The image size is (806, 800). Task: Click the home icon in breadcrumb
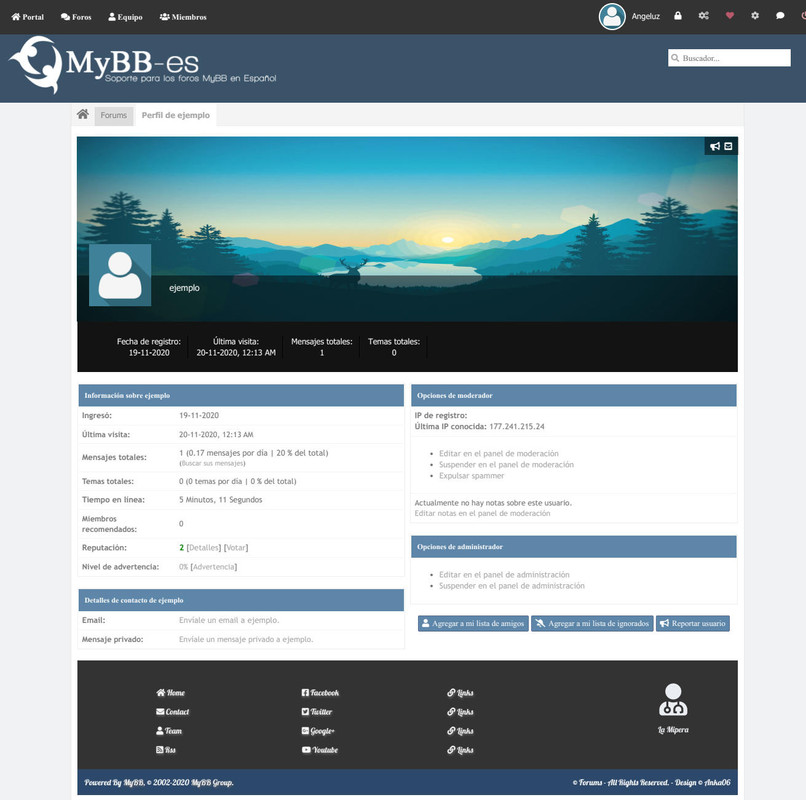[83, 115]
